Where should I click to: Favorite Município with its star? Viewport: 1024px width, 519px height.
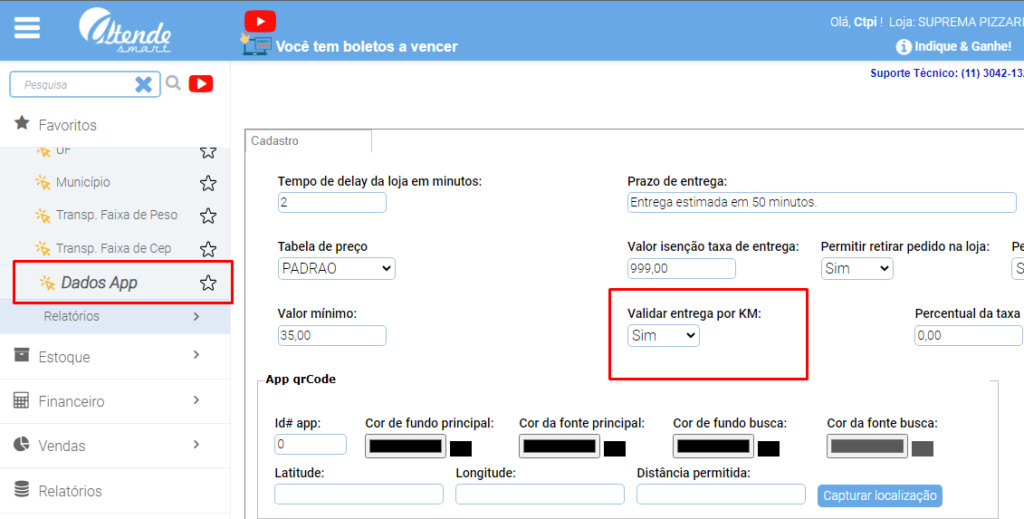pyautogui.click(x=208, y=183)
